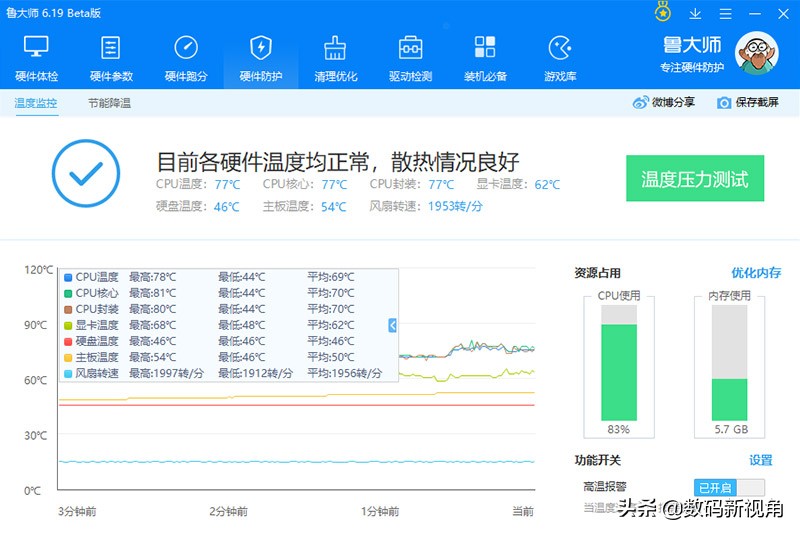800x534 pixels.
Task: Open 硬件体检 hardware checkup section
Action: click(36, 59)
